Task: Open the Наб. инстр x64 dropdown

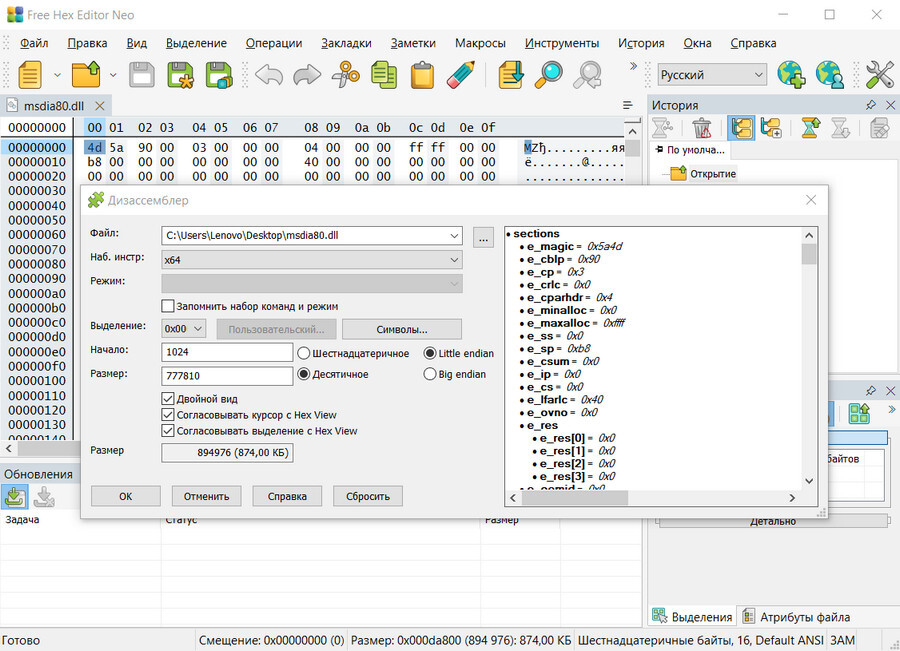Action: click(x=454, y=260)
